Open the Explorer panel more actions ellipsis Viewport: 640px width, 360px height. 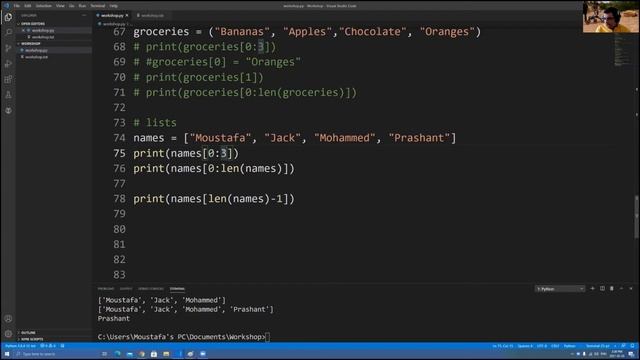coord(84,16)
